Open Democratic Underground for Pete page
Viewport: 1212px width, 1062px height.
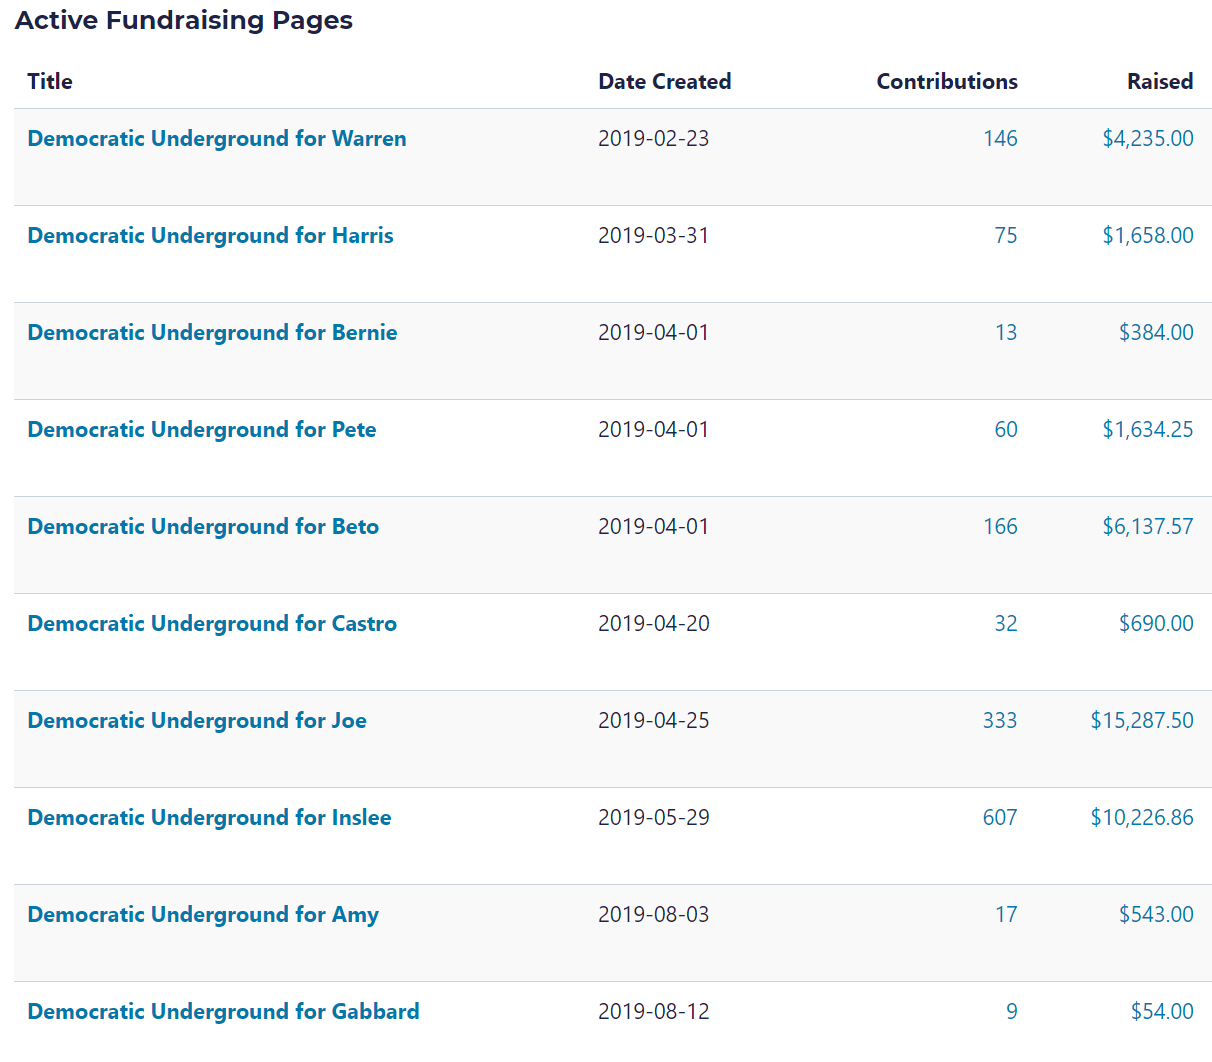(202, 430)
